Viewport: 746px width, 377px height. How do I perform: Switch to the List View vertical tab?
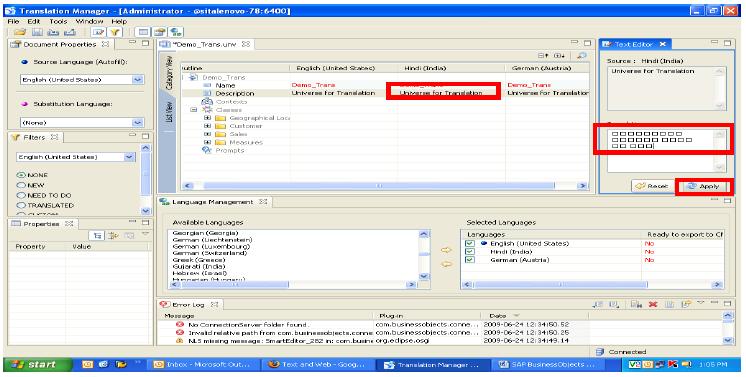(x=169, y=111)
